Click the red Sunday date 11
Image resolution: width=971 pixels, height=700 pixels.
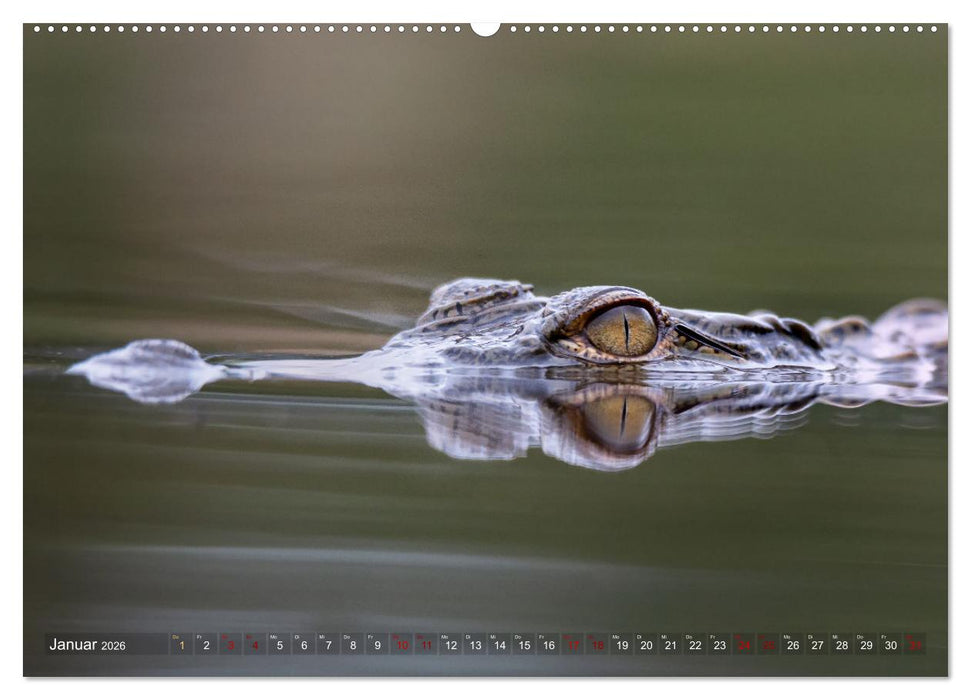426,645
